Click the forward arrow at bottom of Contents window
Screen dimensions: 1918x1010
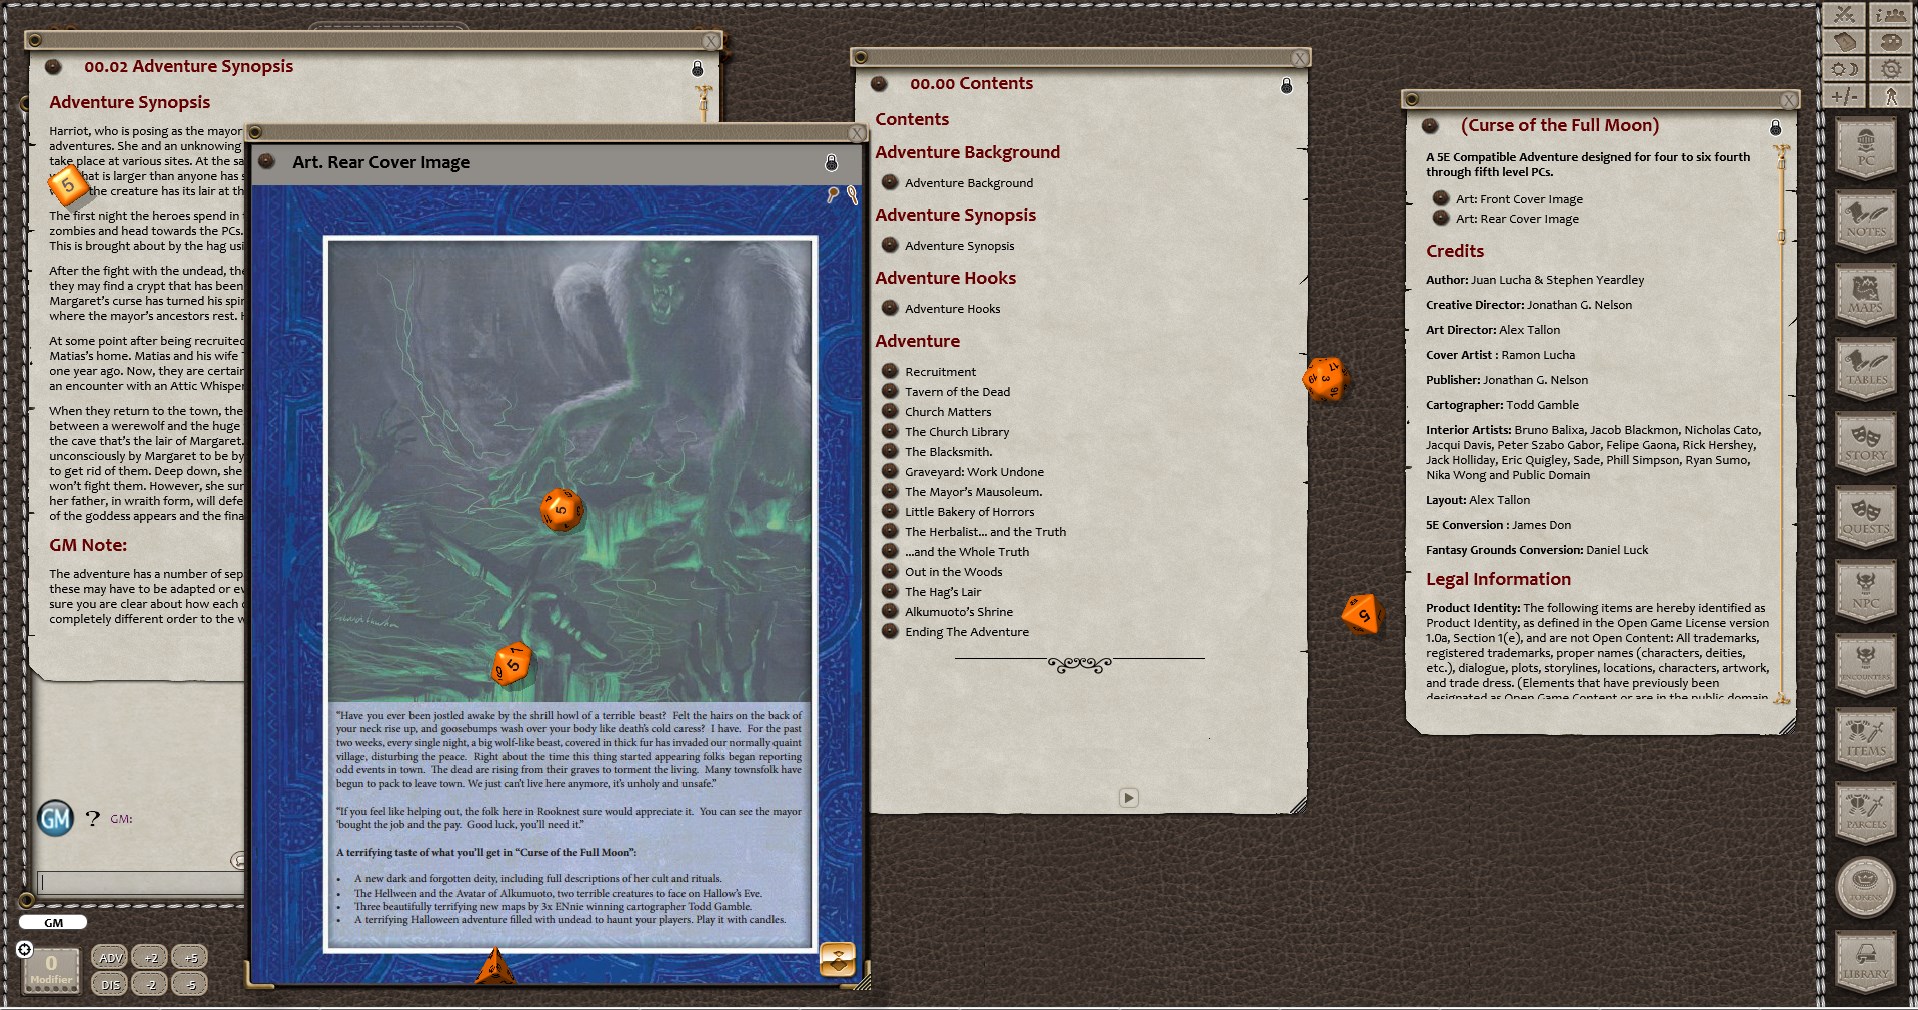point(1129,798)
